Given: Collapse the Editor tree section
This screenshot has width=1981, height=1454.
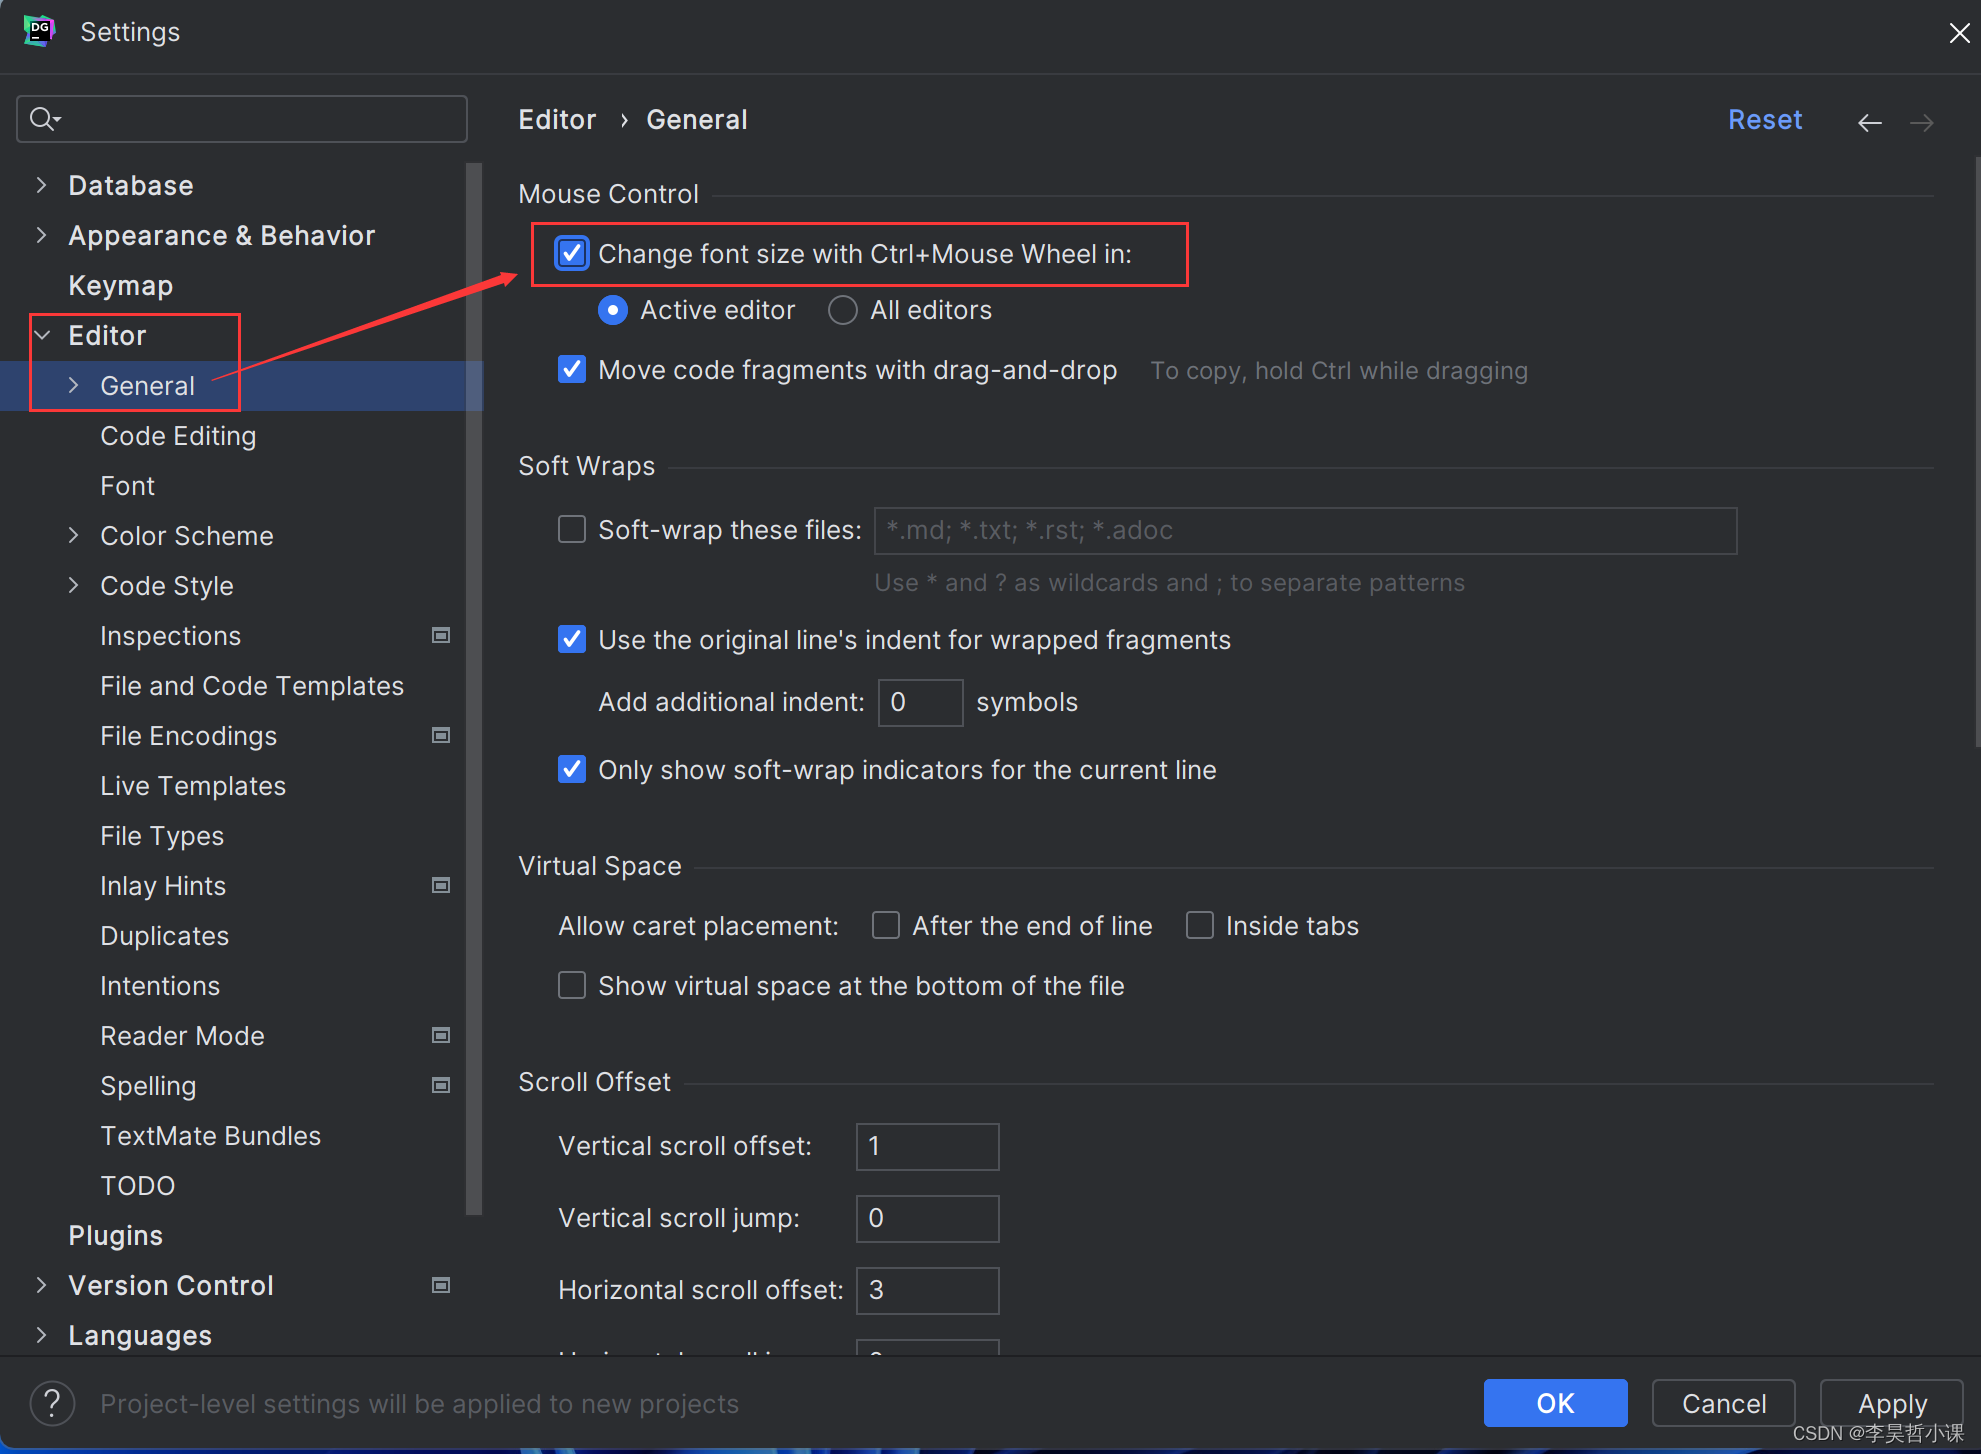Looking at the screenshot, I should [43, 335].
